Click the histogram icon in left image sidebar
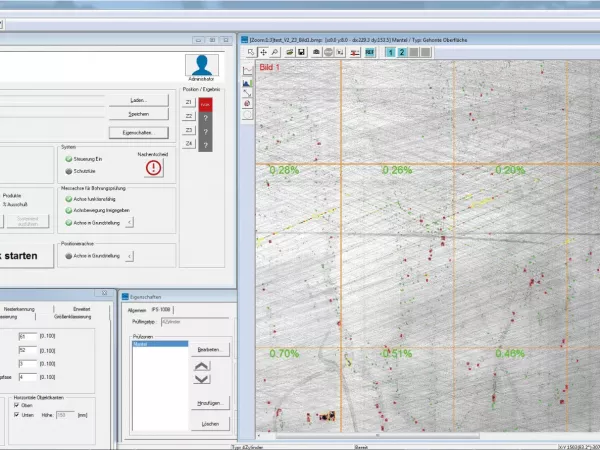Screen dimensions: 600x450 248,81
